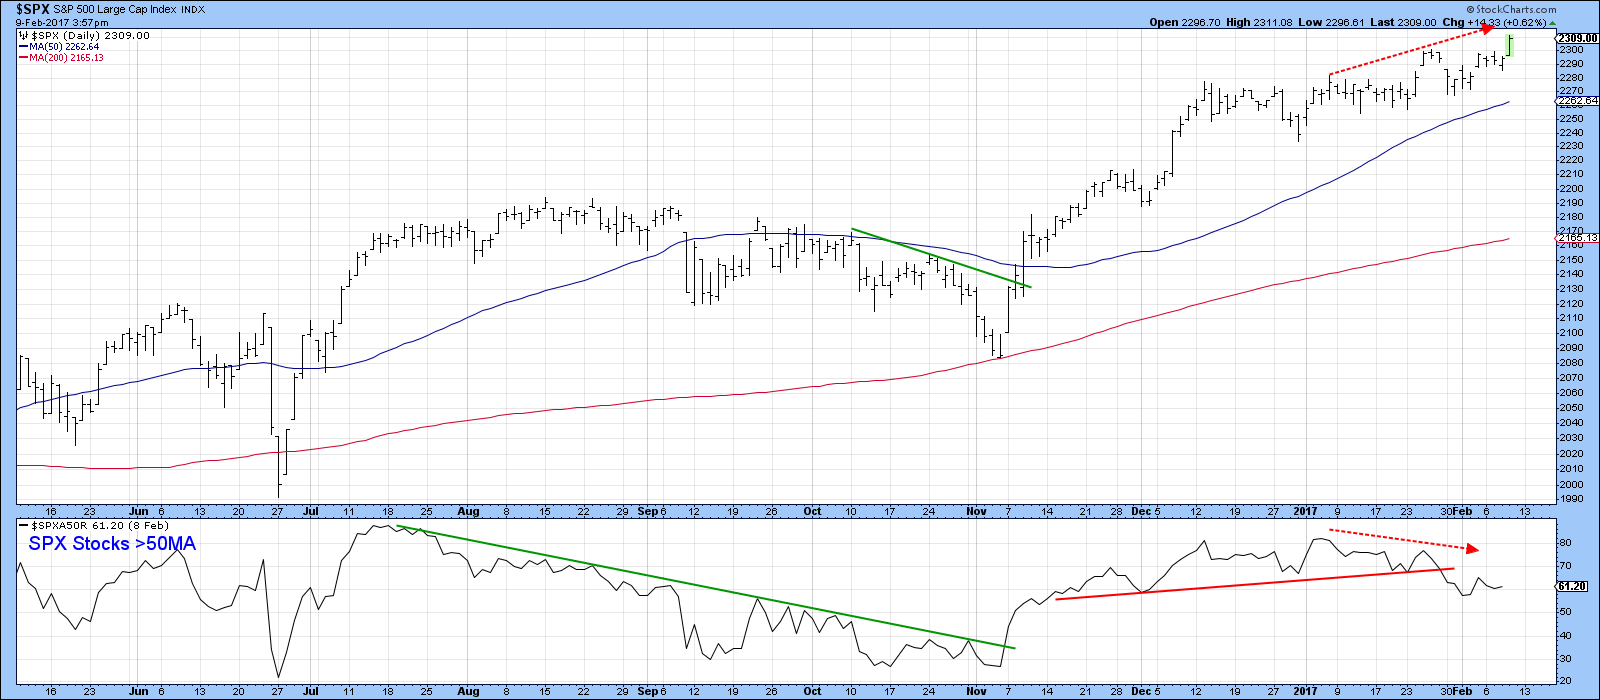Click the 61.20 value tag on indicator axis

pos(1573,587)
